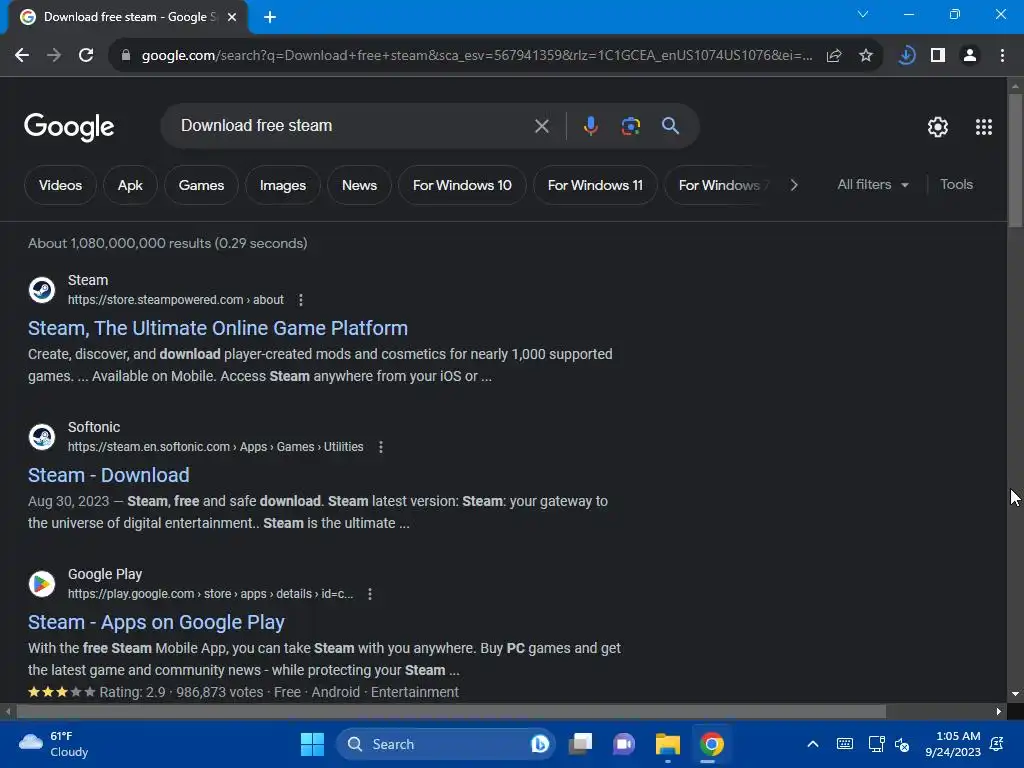Click Steam favicon in first result
This screenshot has width=1024, height=768.
click(42, 289)
